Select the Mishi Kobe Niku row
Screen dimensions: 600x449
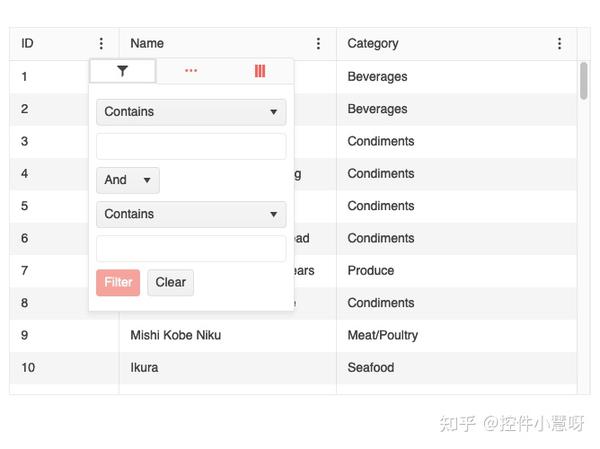[x=293, y=335]
